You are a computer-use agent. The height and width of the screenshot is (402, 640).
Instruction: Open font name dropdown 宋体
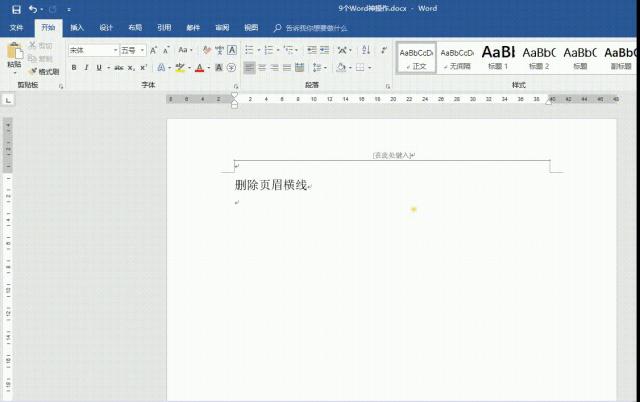(116, 50)
